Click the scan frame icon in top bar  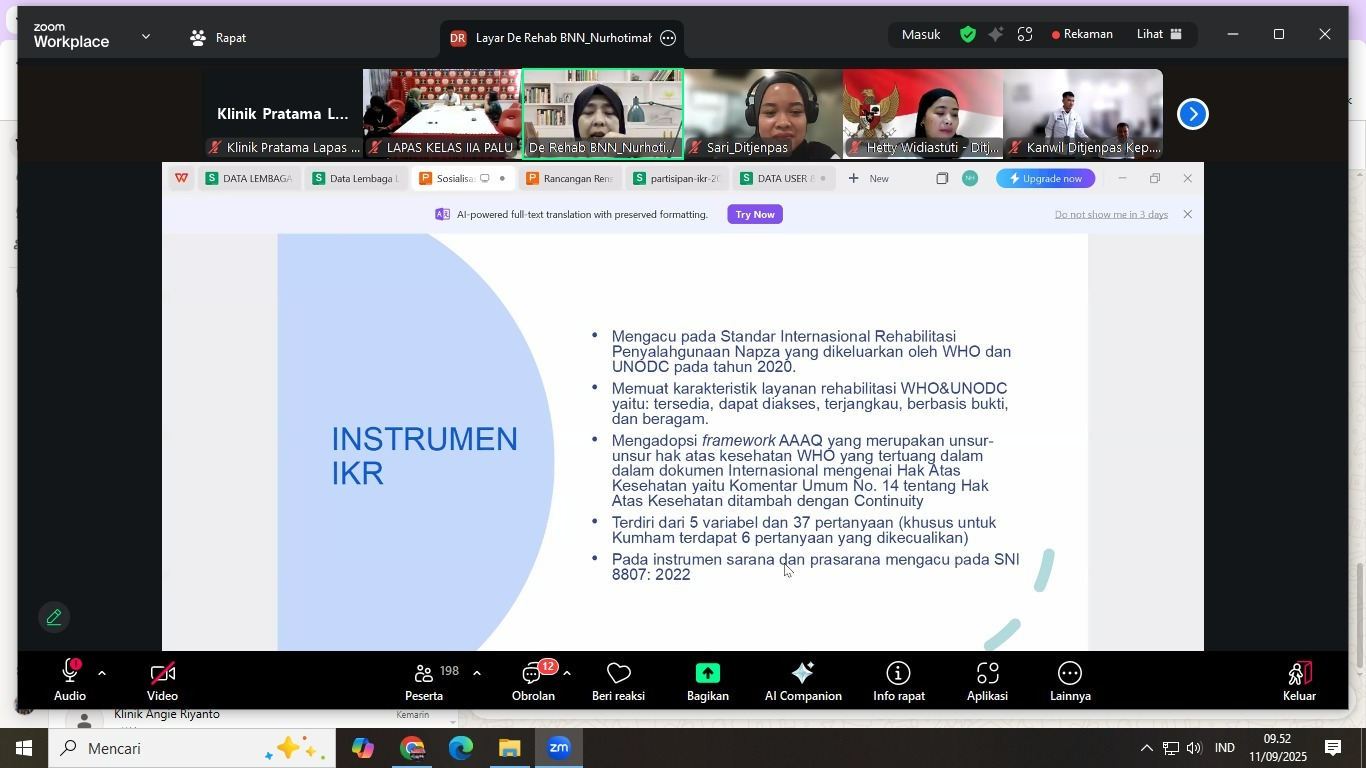coord(1025,35)
